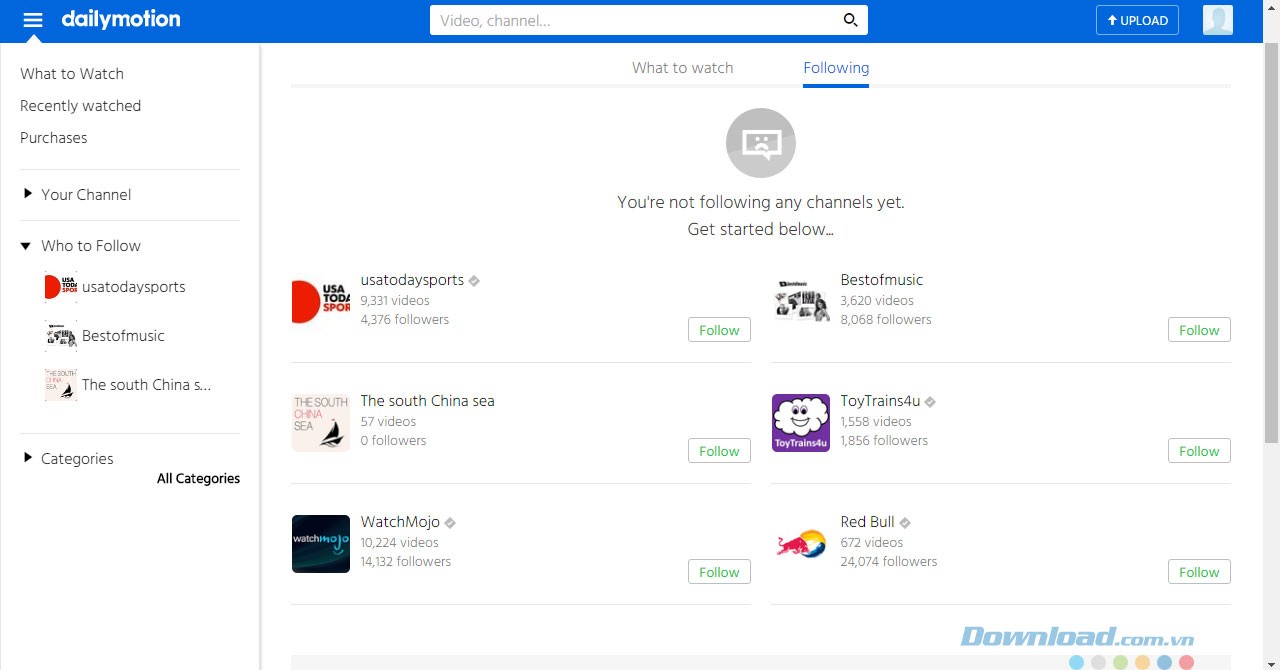This screenshot has height=670, width=1280.
Task: Open the ToyTrains4u channel icon
Action: [800, 423]
